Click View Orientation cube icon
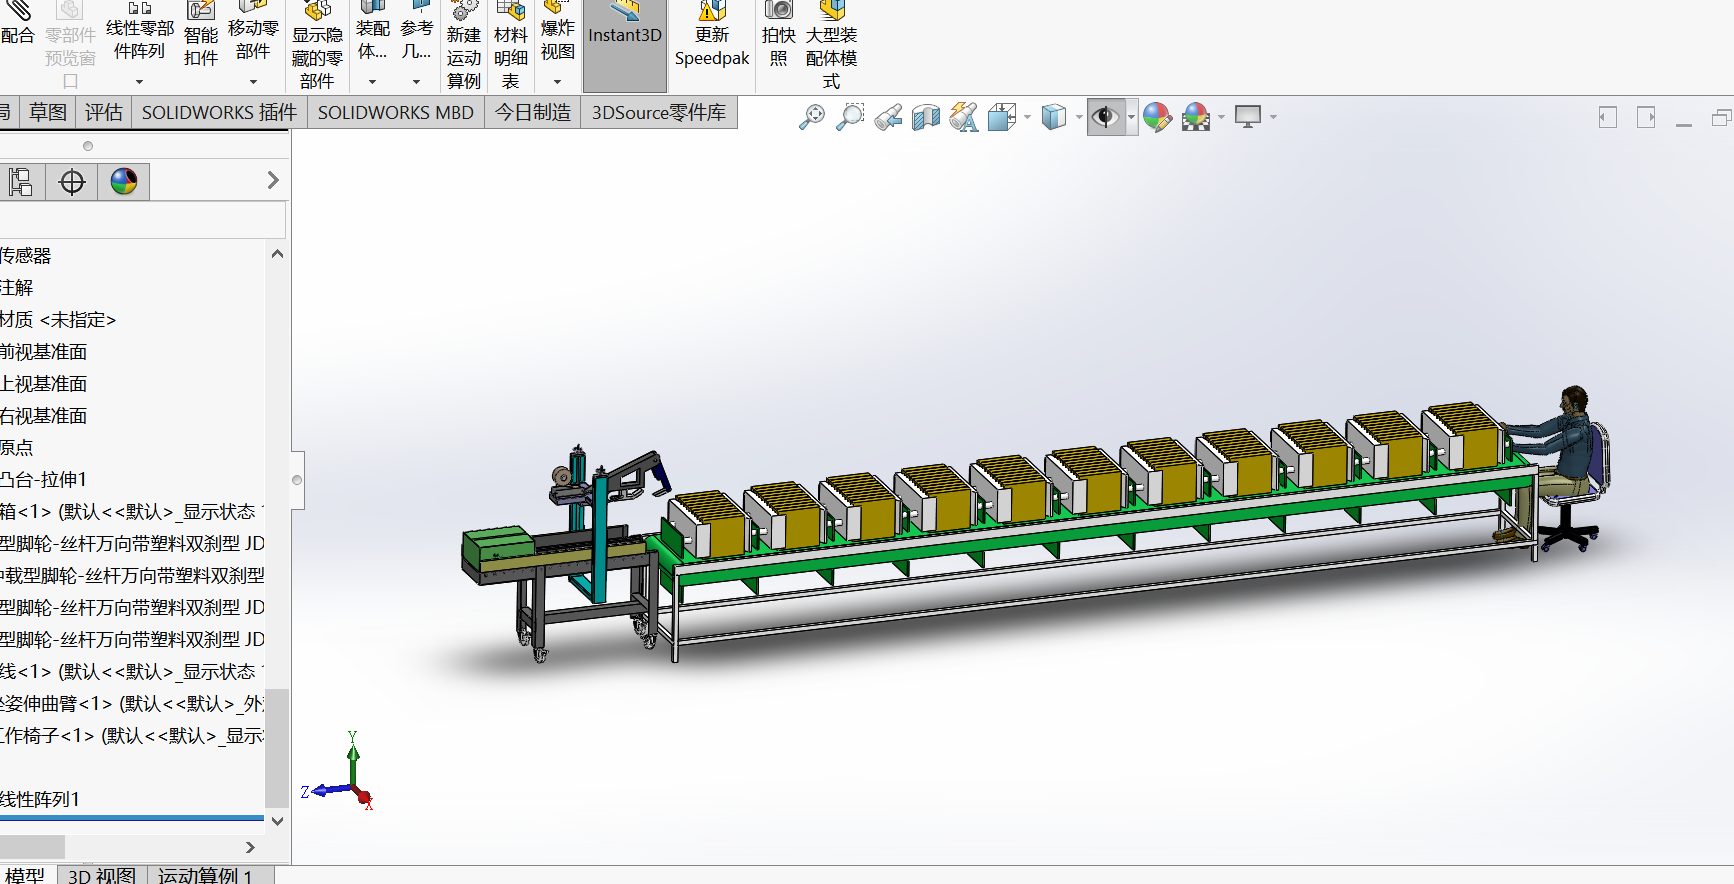This screenshot has width=1734, height=884. pos(1002,117)
